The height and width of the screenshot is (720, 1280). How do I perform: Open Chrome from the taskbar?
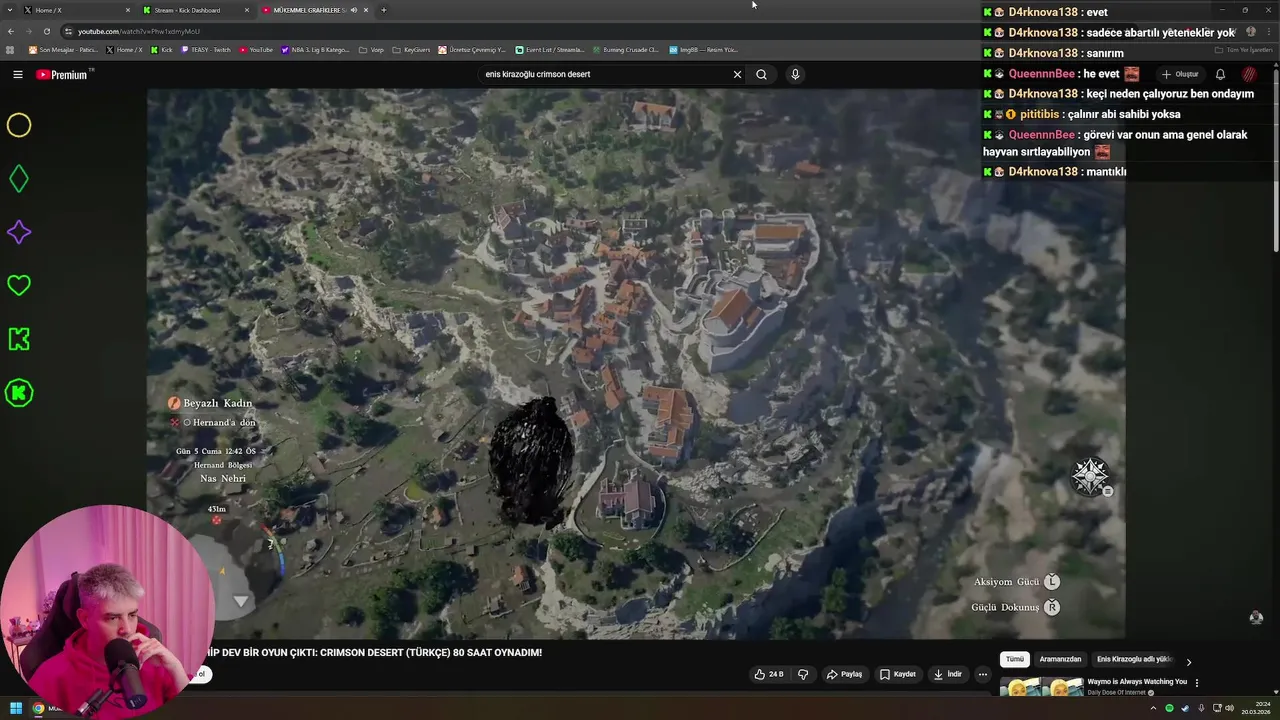[x=38, y=708]
